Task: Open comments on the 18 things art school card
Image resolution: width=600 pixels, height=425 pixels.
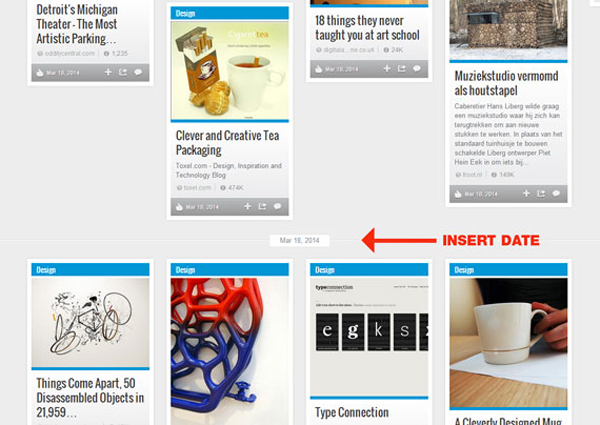Action: pos(417,68)
